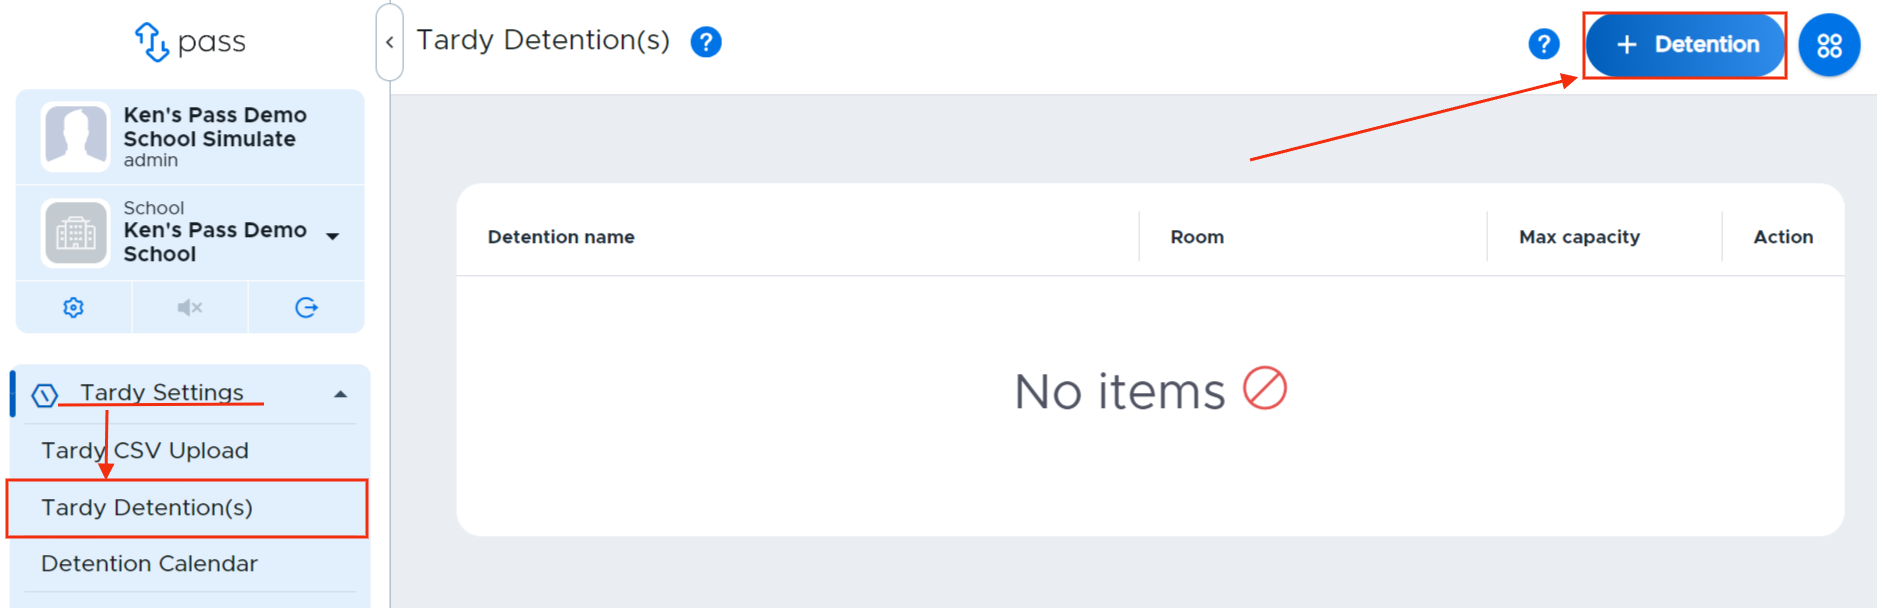Click the add Detention button

pyautogui.click(x=1685, y=45)
